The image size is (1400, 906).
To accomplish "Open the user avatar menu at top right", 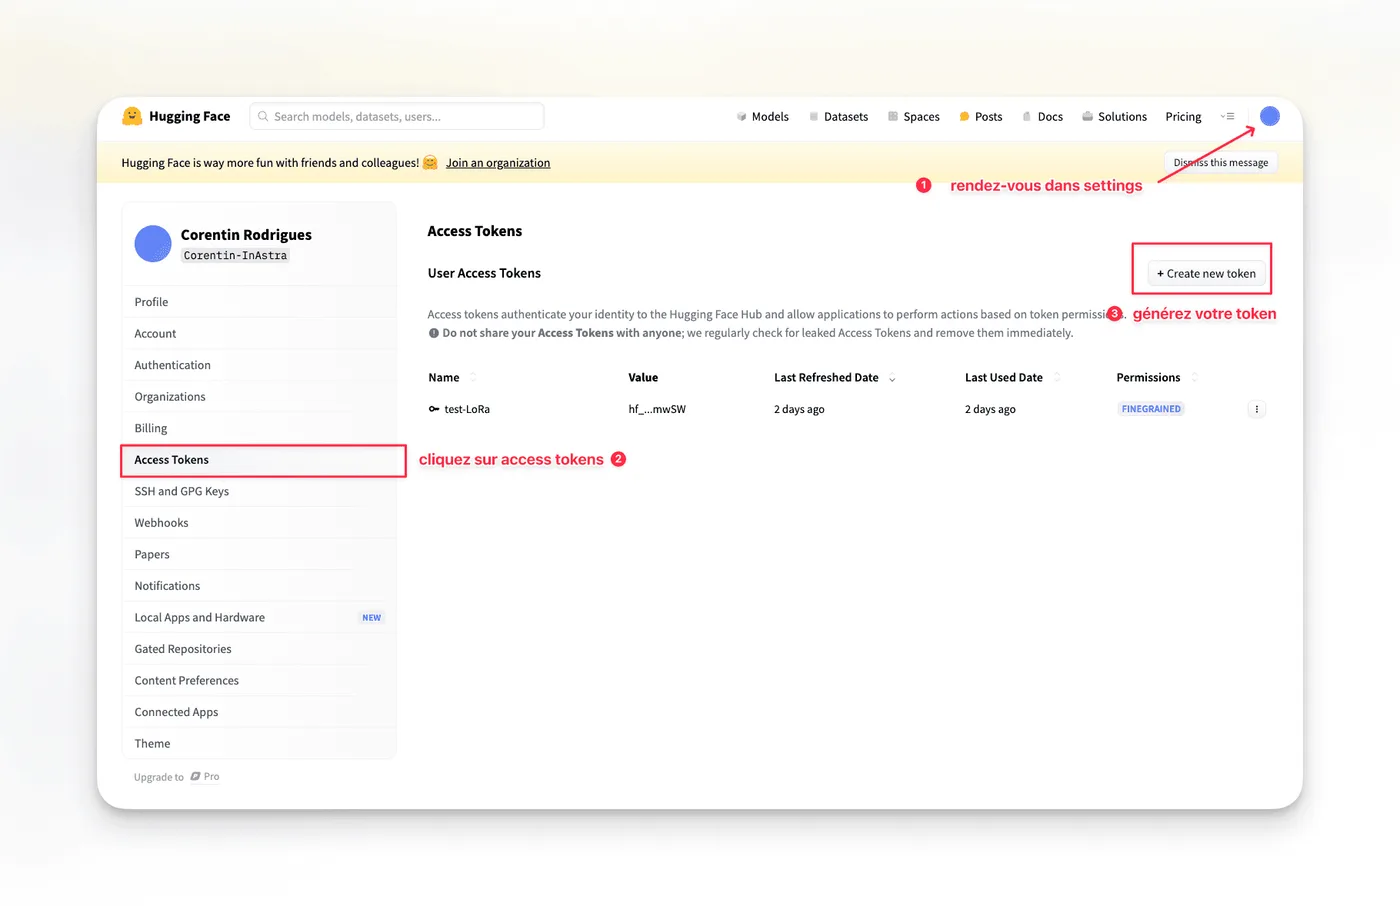I will coord(1270,116).
